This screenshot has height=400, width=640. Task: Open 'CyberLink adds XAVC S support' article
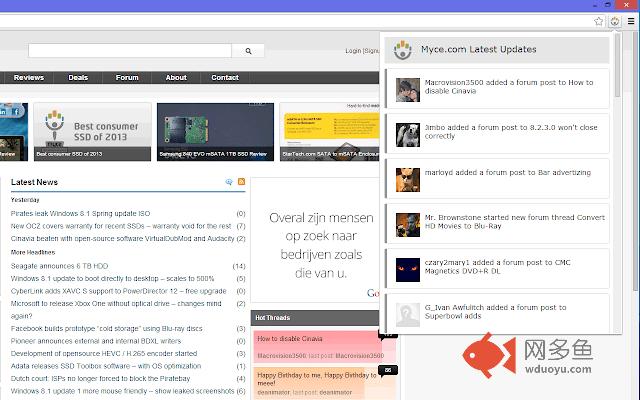pyautogui.click(x=118, y=291)
